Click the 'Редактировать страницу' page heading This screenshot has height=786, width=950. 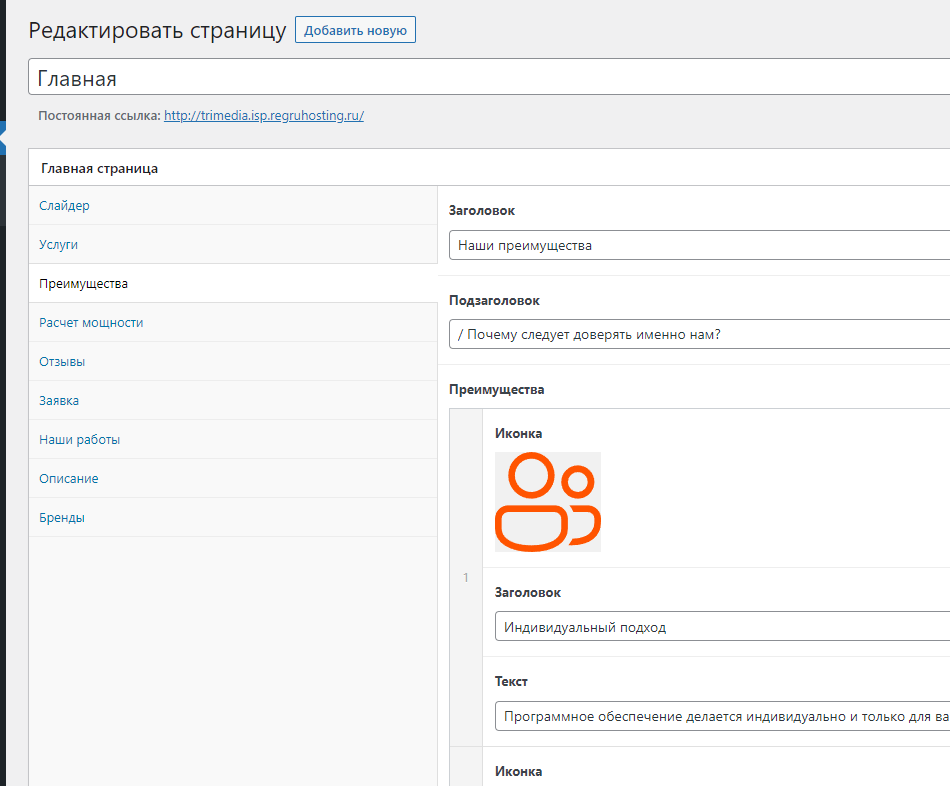pyautogui.click(x=157, y=30)
